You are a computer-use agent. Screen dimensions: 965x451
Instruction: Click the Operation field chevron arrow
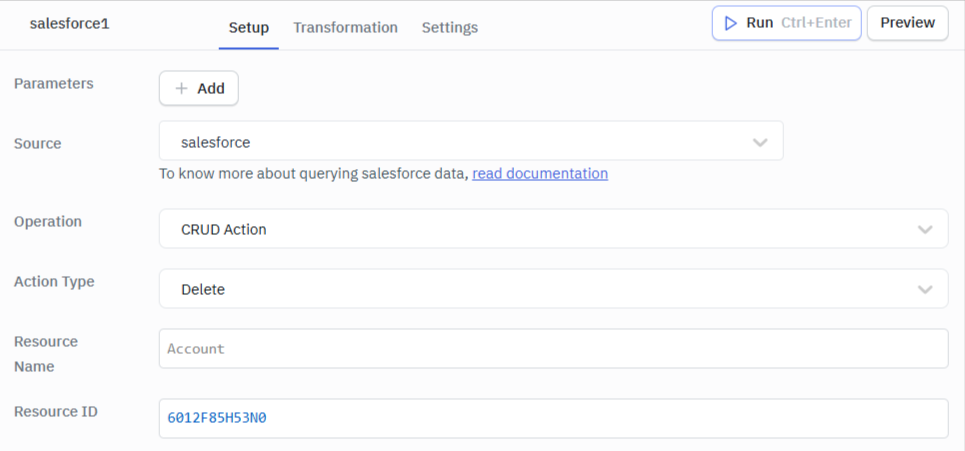click(925, 230)
